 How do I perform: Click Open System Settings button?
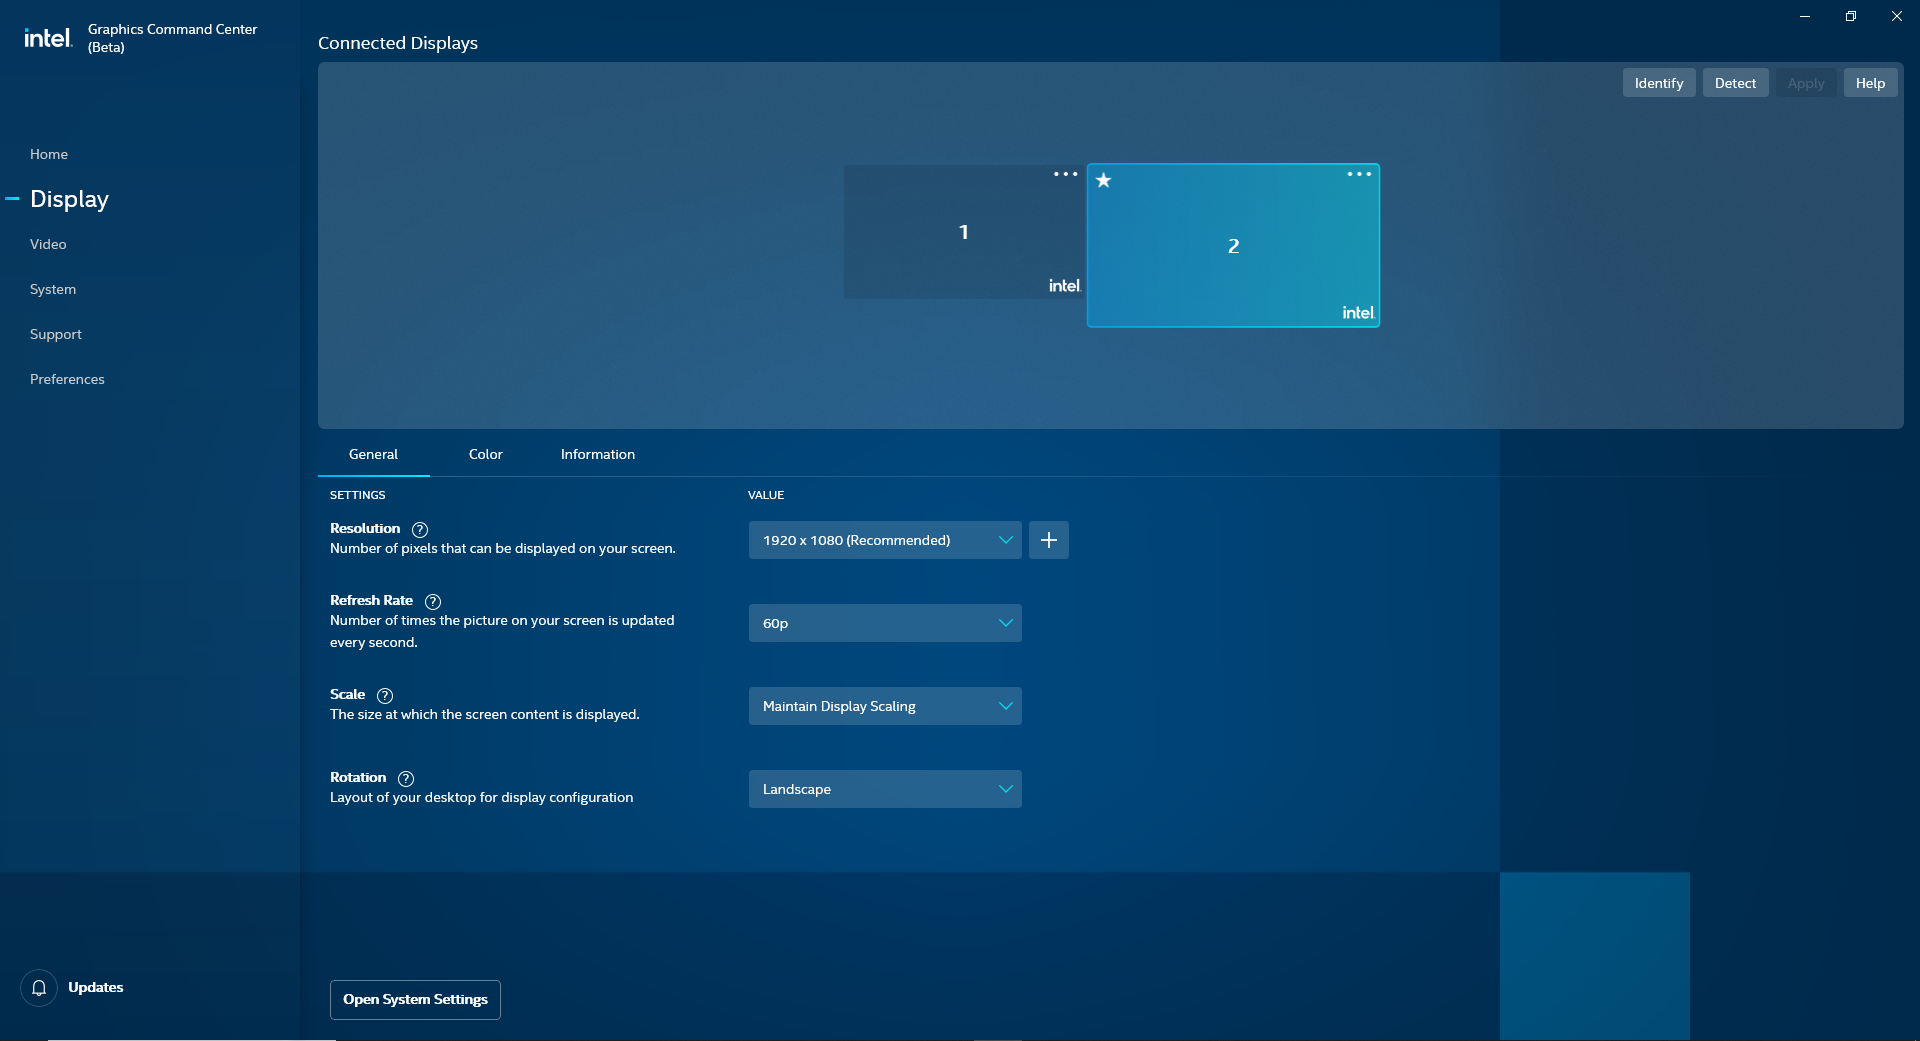click(415, 999)
